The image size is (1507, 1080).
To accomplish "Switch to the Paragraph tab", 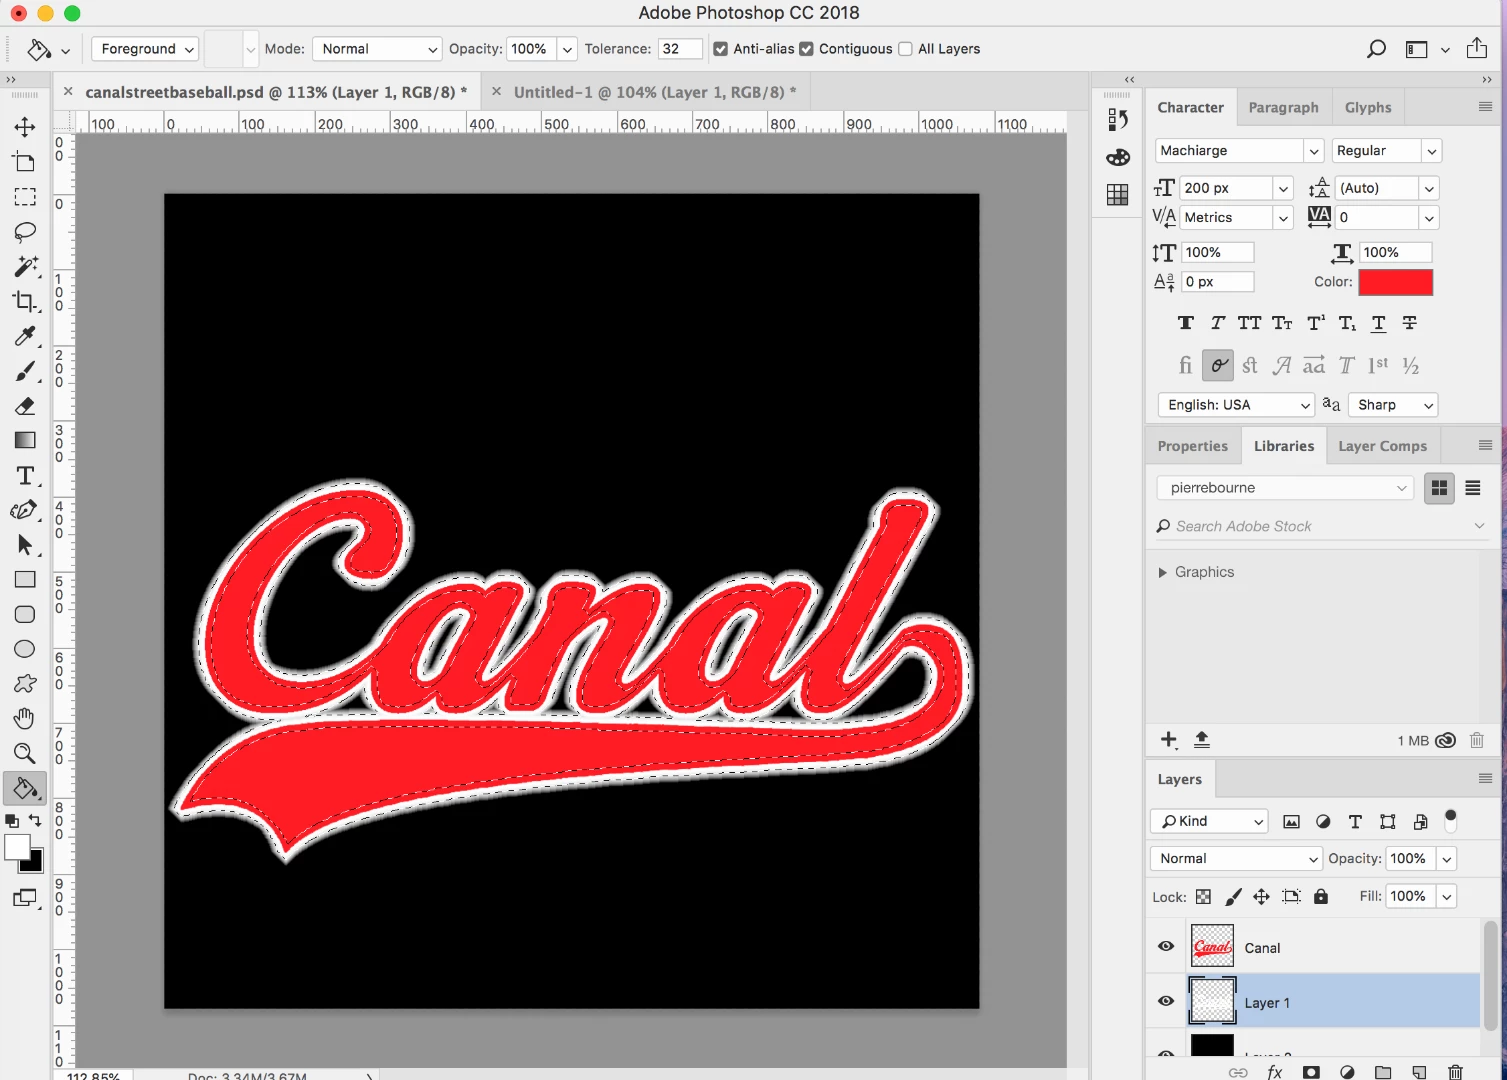I will (1283, 108).
